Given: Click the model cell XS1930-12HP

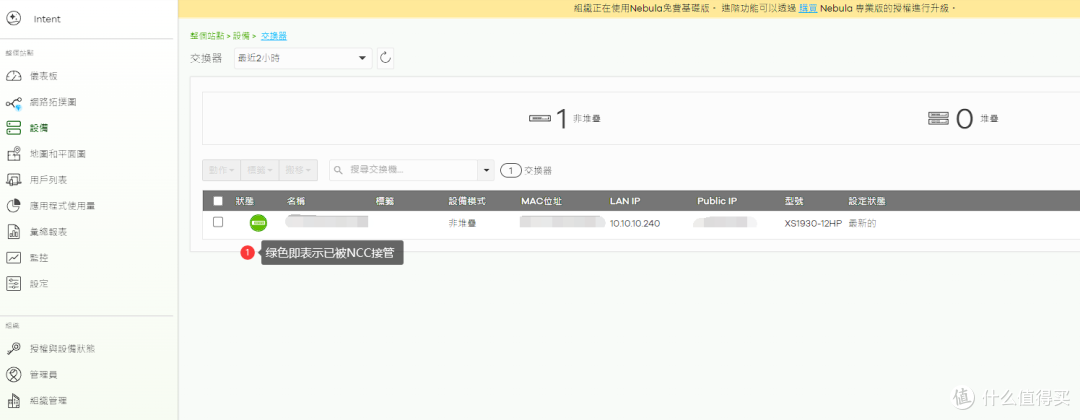Looking at the screenshot, I should tap(813, 224).
